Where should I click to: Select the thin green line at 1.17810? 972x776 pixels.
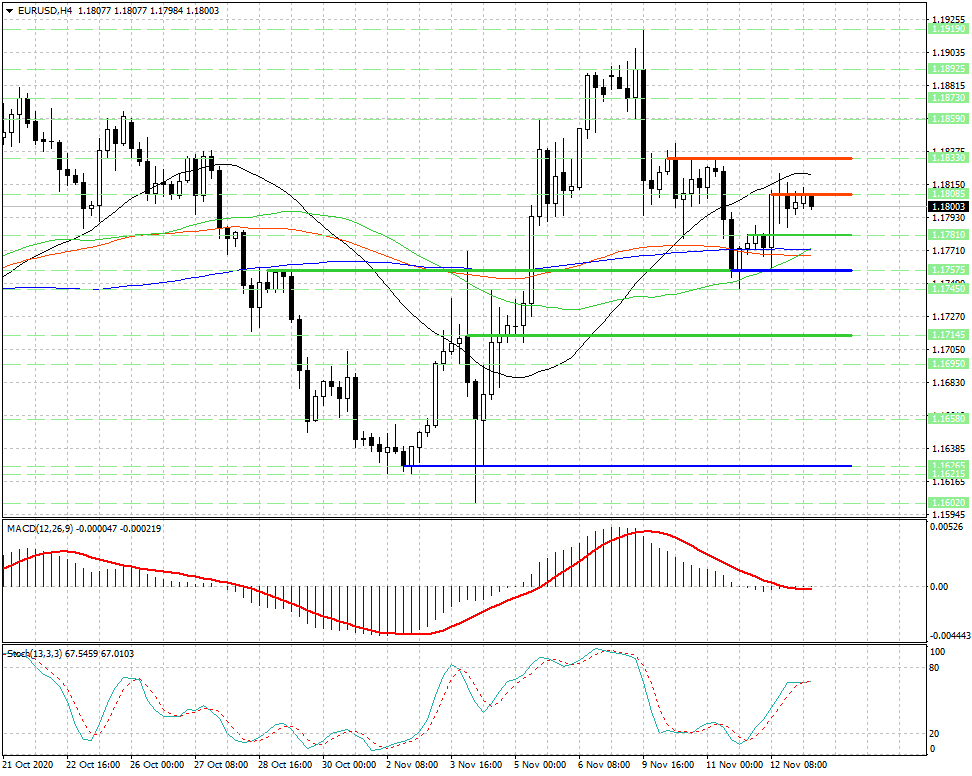tap(800, 235)
